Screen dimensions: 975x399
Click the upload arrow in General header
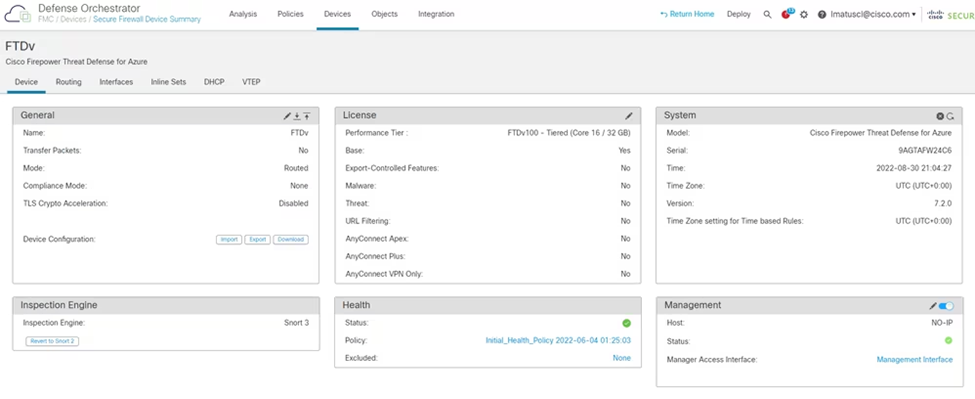click(307, 116)
